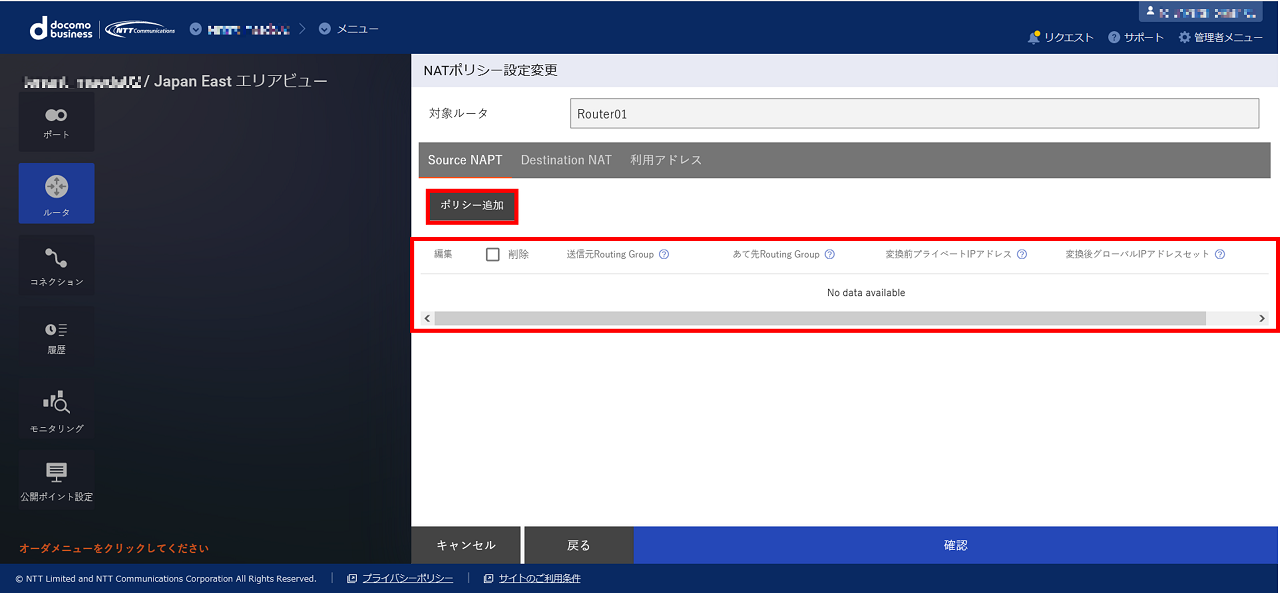Open the 履歴 history icon

click(56, 338)
